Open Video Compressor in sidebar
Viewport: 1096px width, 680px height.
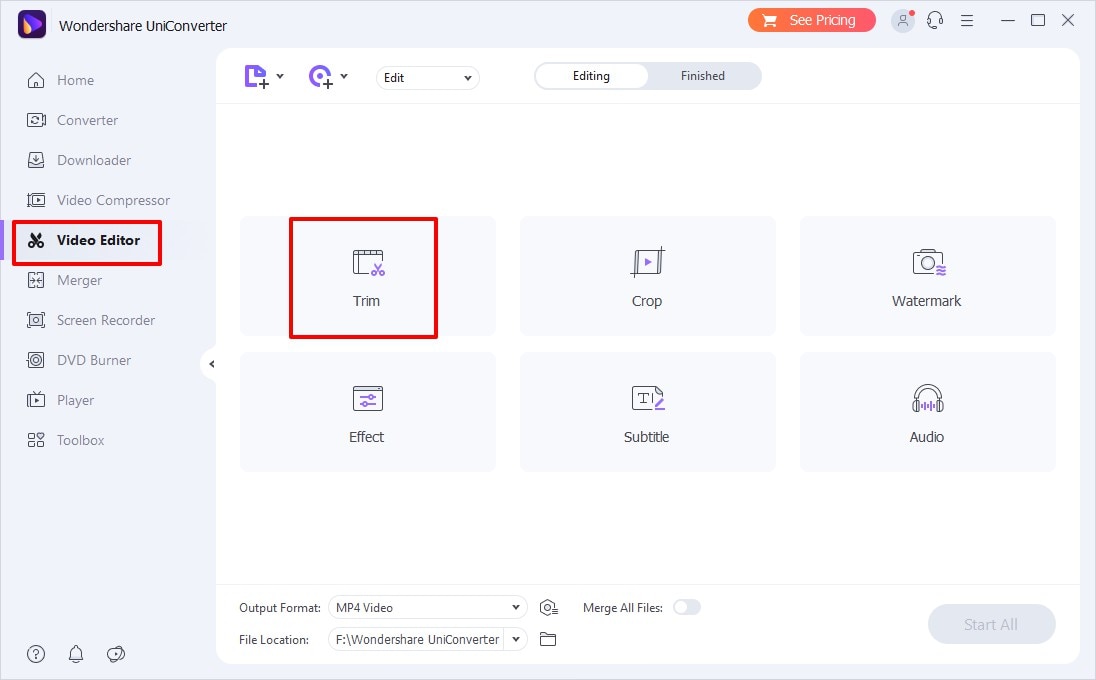pos(99,201)
